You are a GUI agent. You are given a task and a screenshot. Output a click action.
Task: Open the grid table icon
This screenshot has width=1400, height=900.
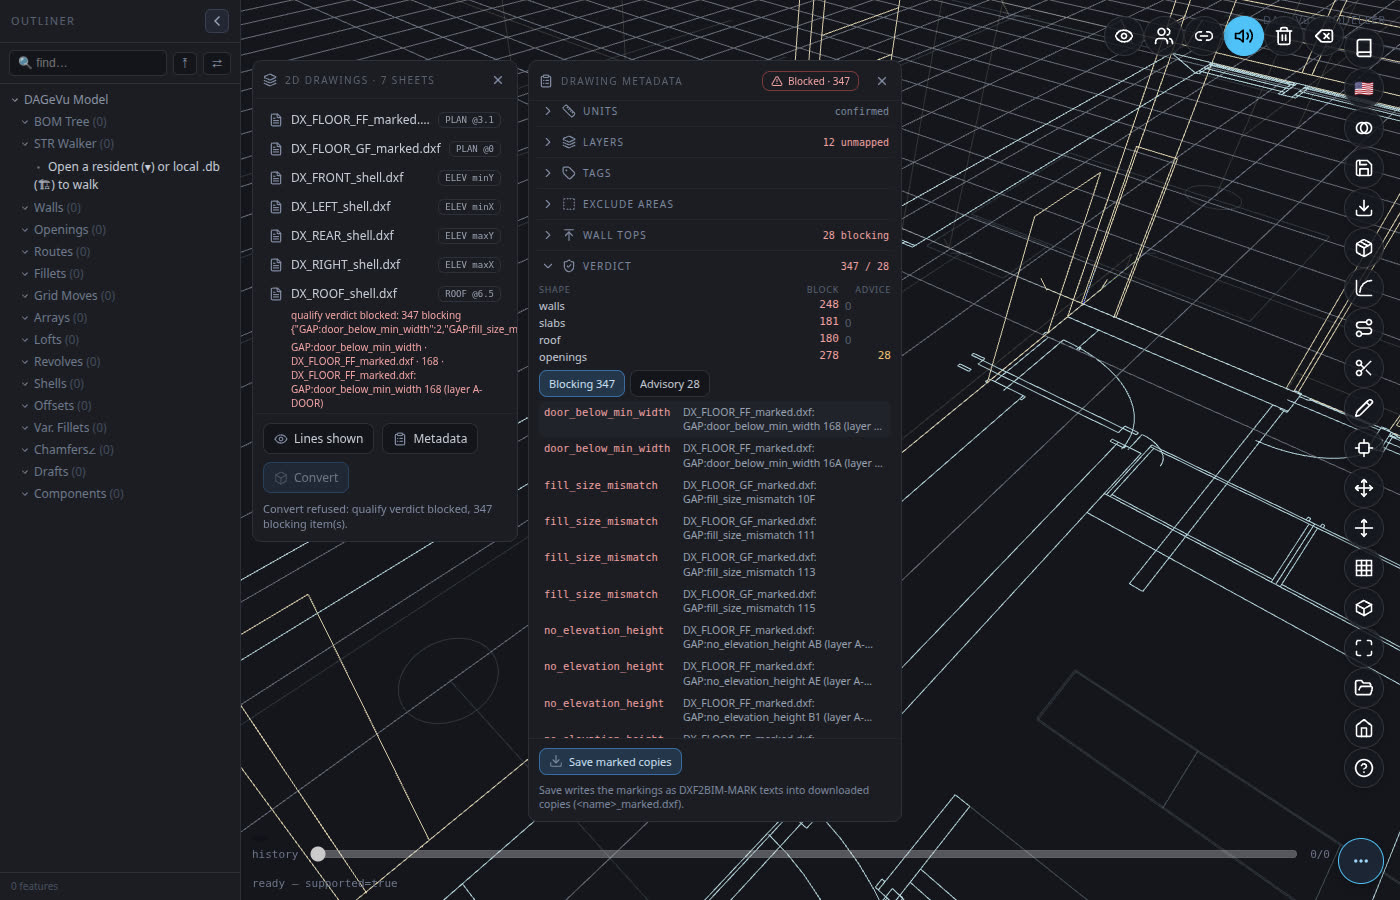pyautogui.click(x=1364, y=568)
